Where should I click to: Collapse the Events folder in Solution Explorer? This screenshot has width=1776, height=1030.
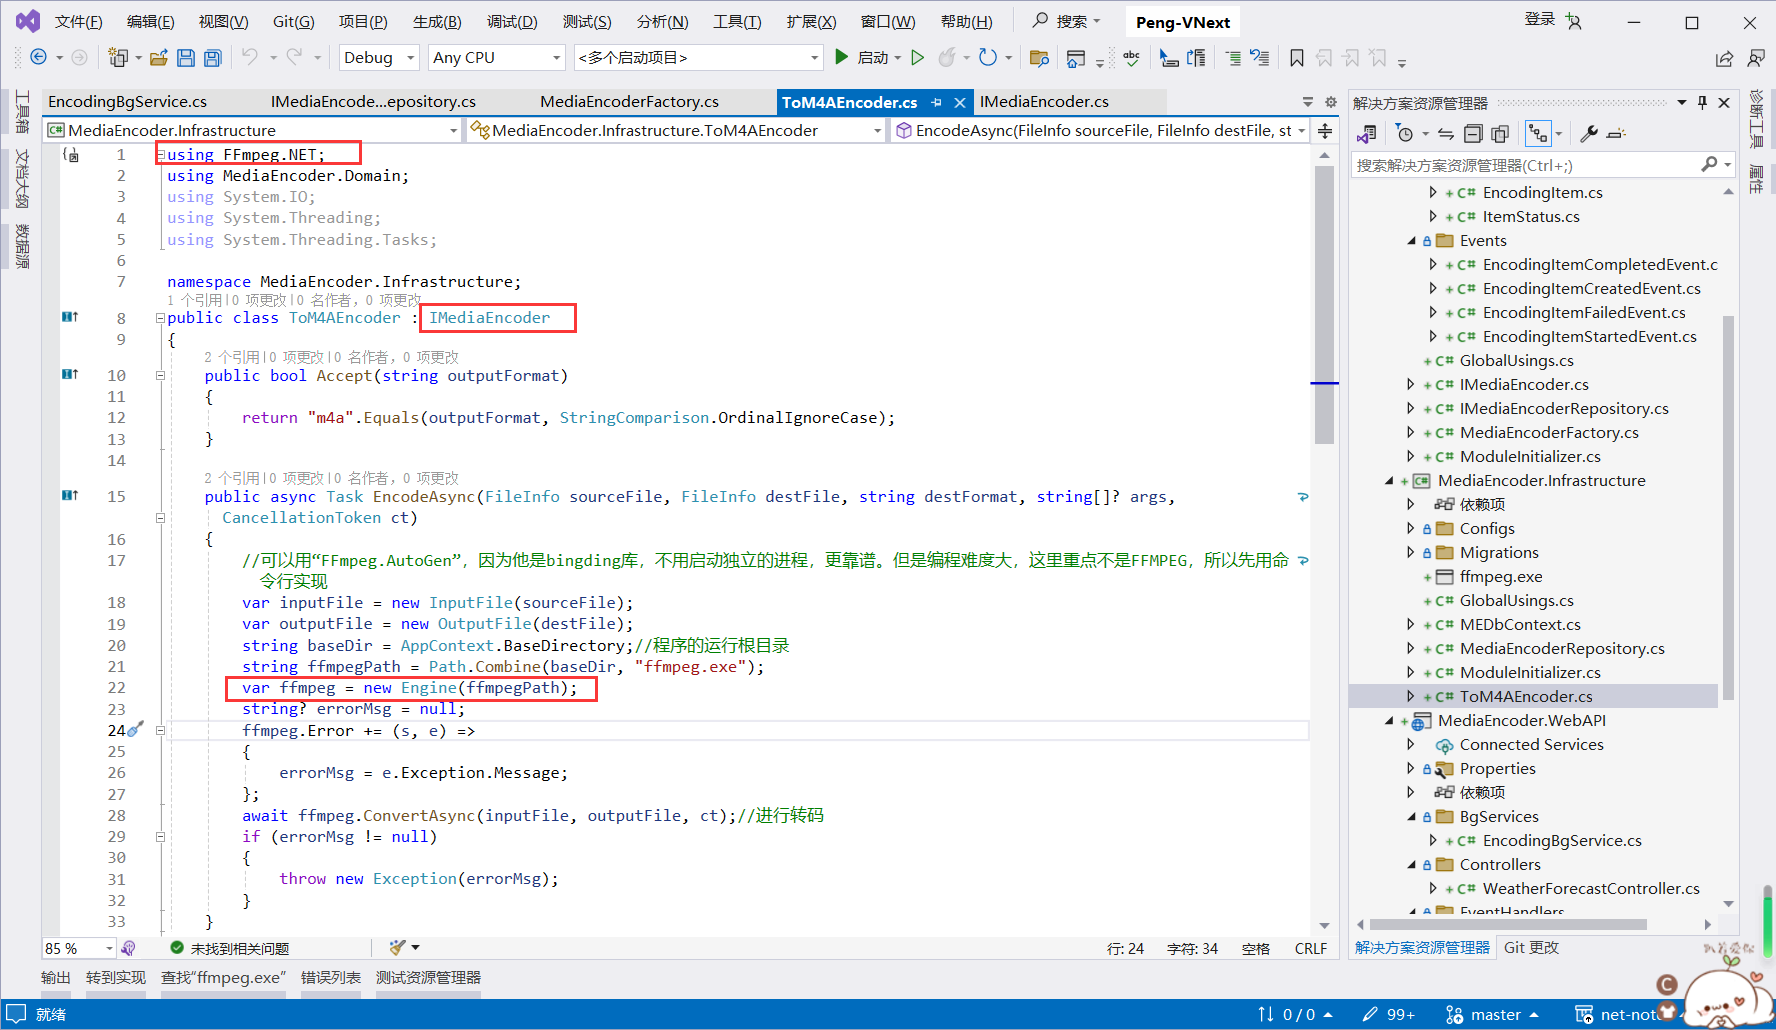1412,241
